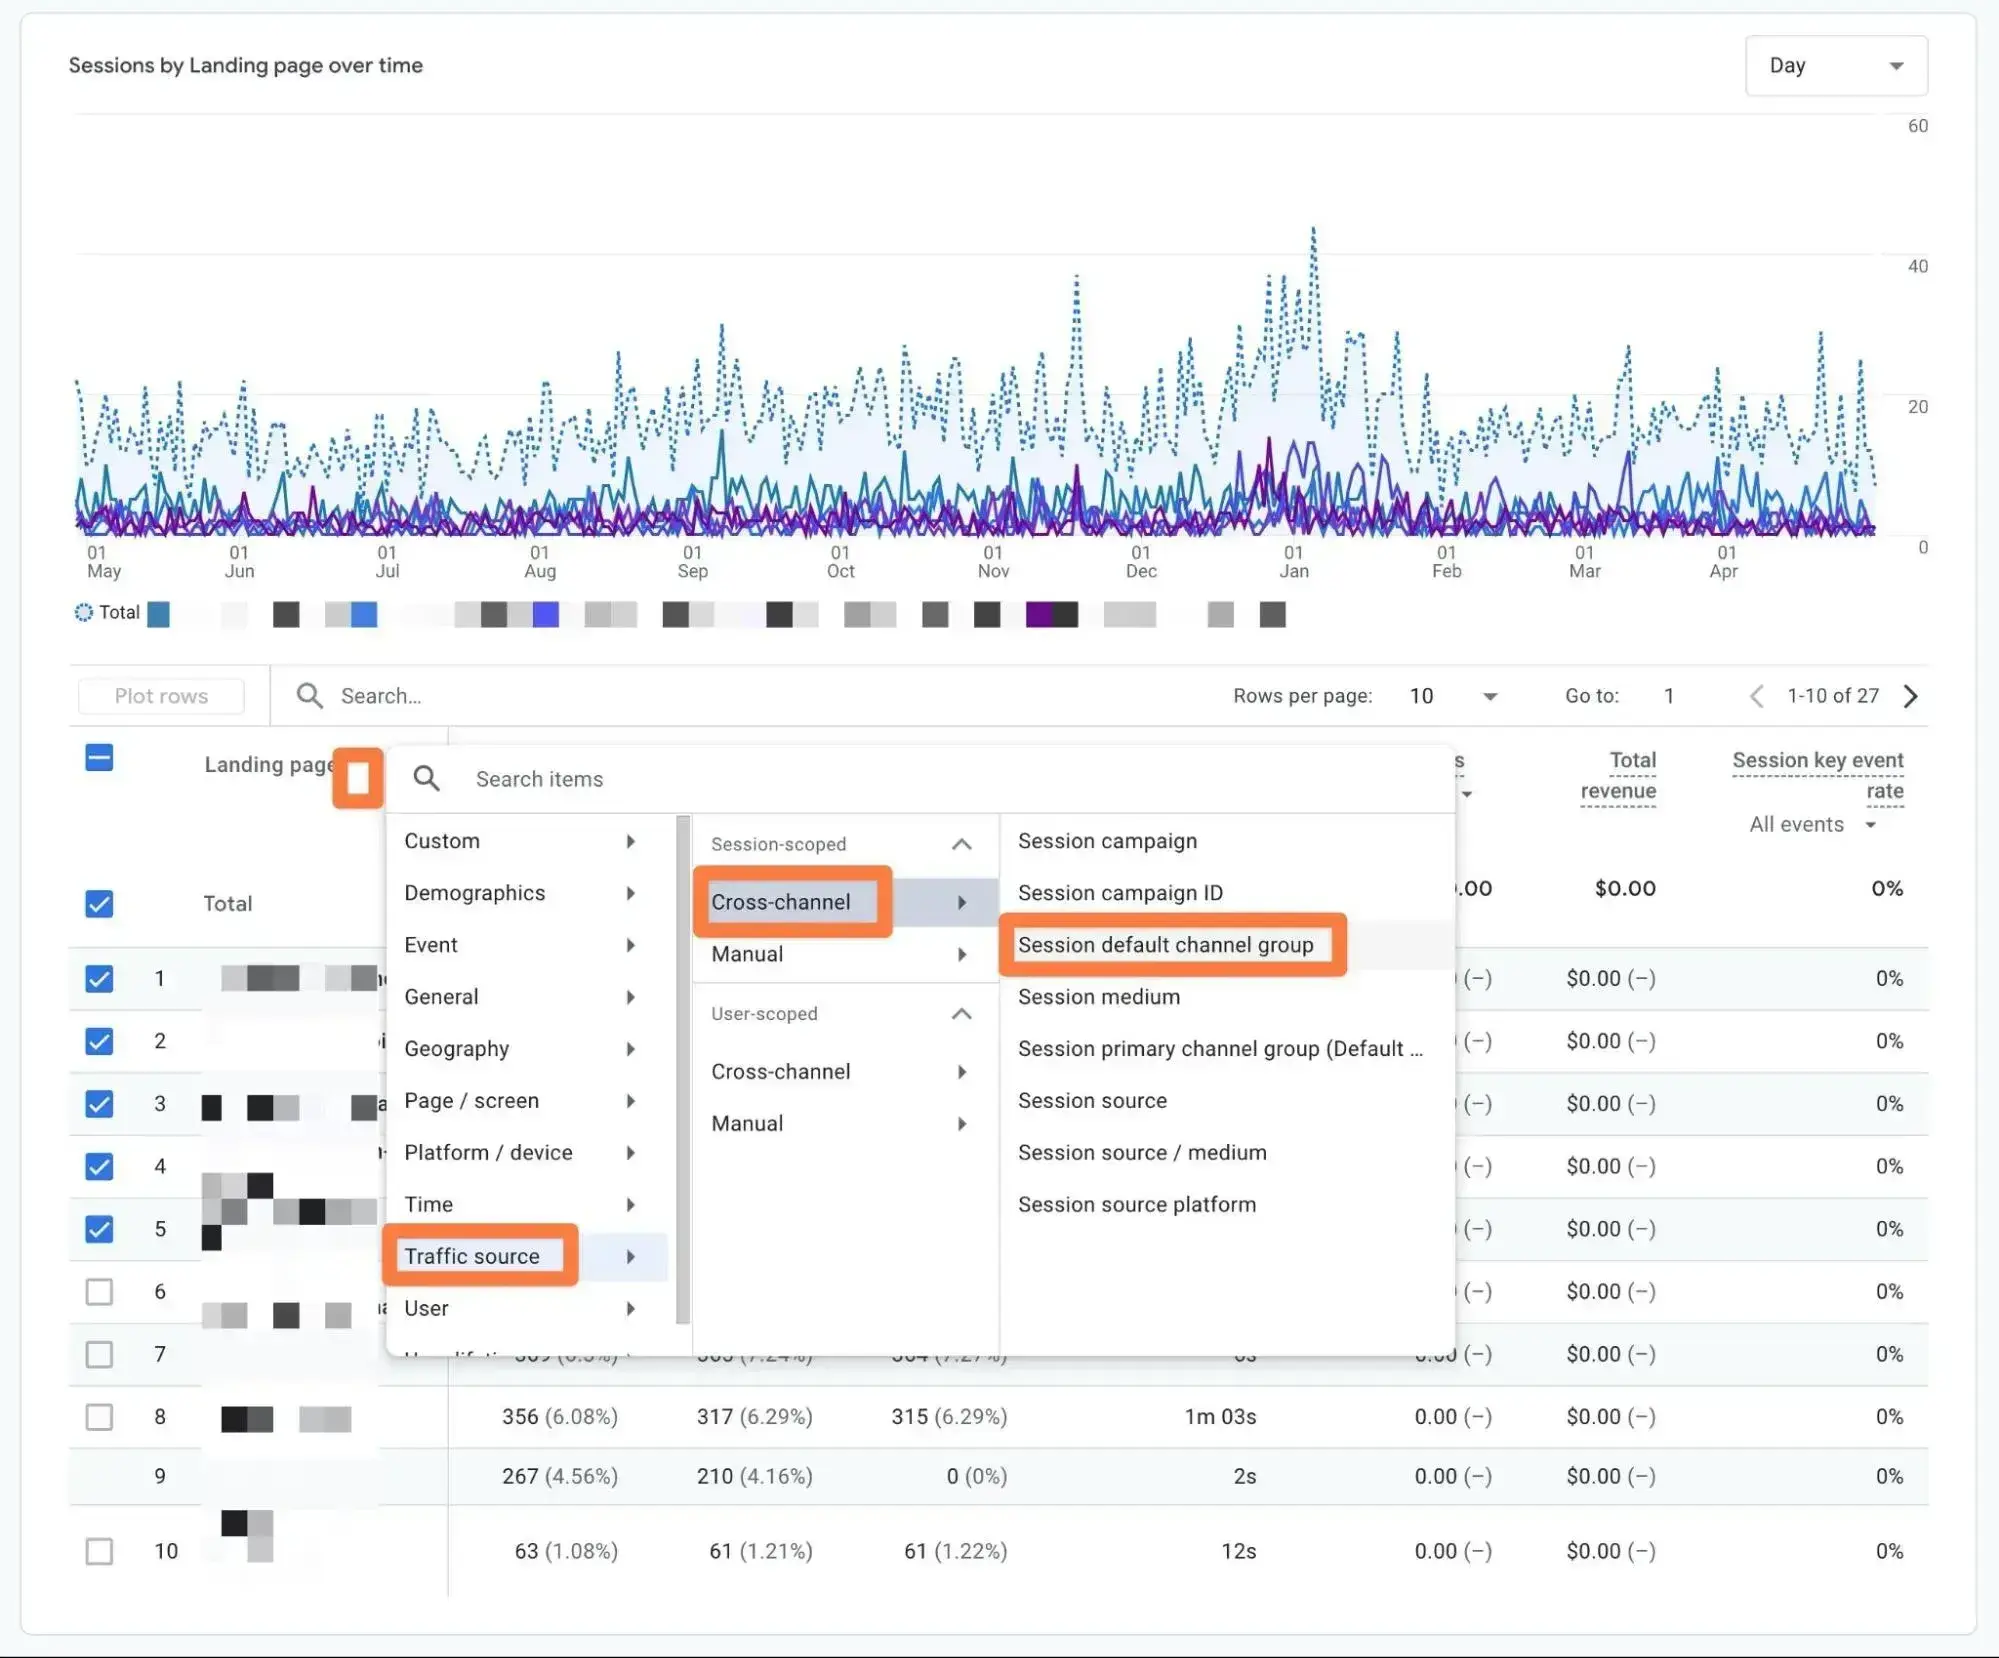Click the blue Total color swatch in the legend
The height and width of the screenshot is (1658, 1999).
(x=157, y=614)
